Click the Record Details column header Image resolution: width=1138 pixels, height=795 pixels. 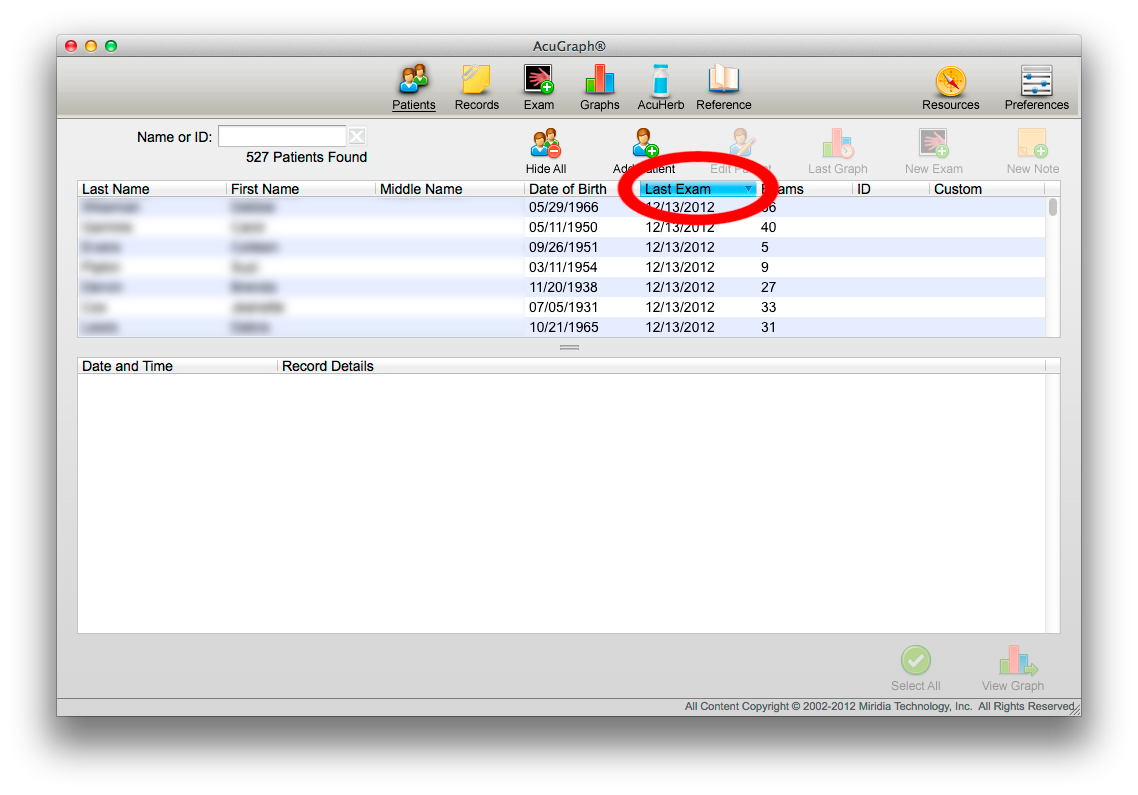662,366
